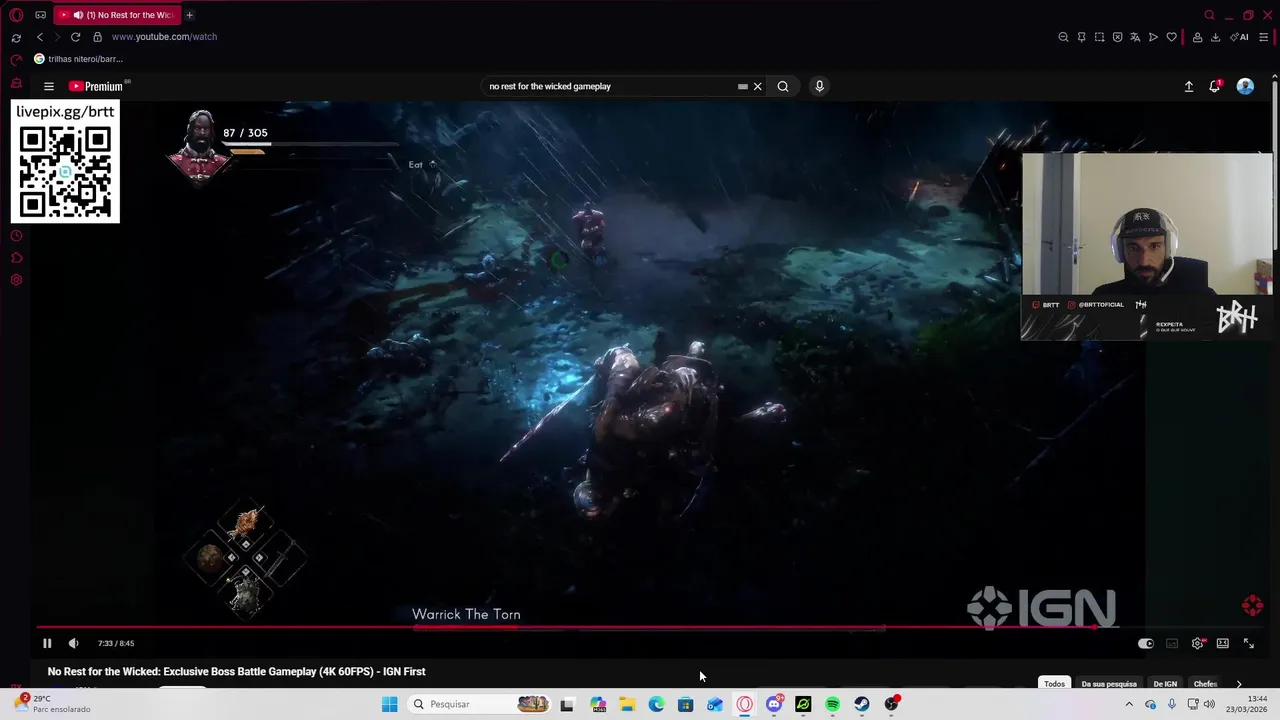
Task: Select the 'Todos' filter chip
Action: (x=1054, y=683)
